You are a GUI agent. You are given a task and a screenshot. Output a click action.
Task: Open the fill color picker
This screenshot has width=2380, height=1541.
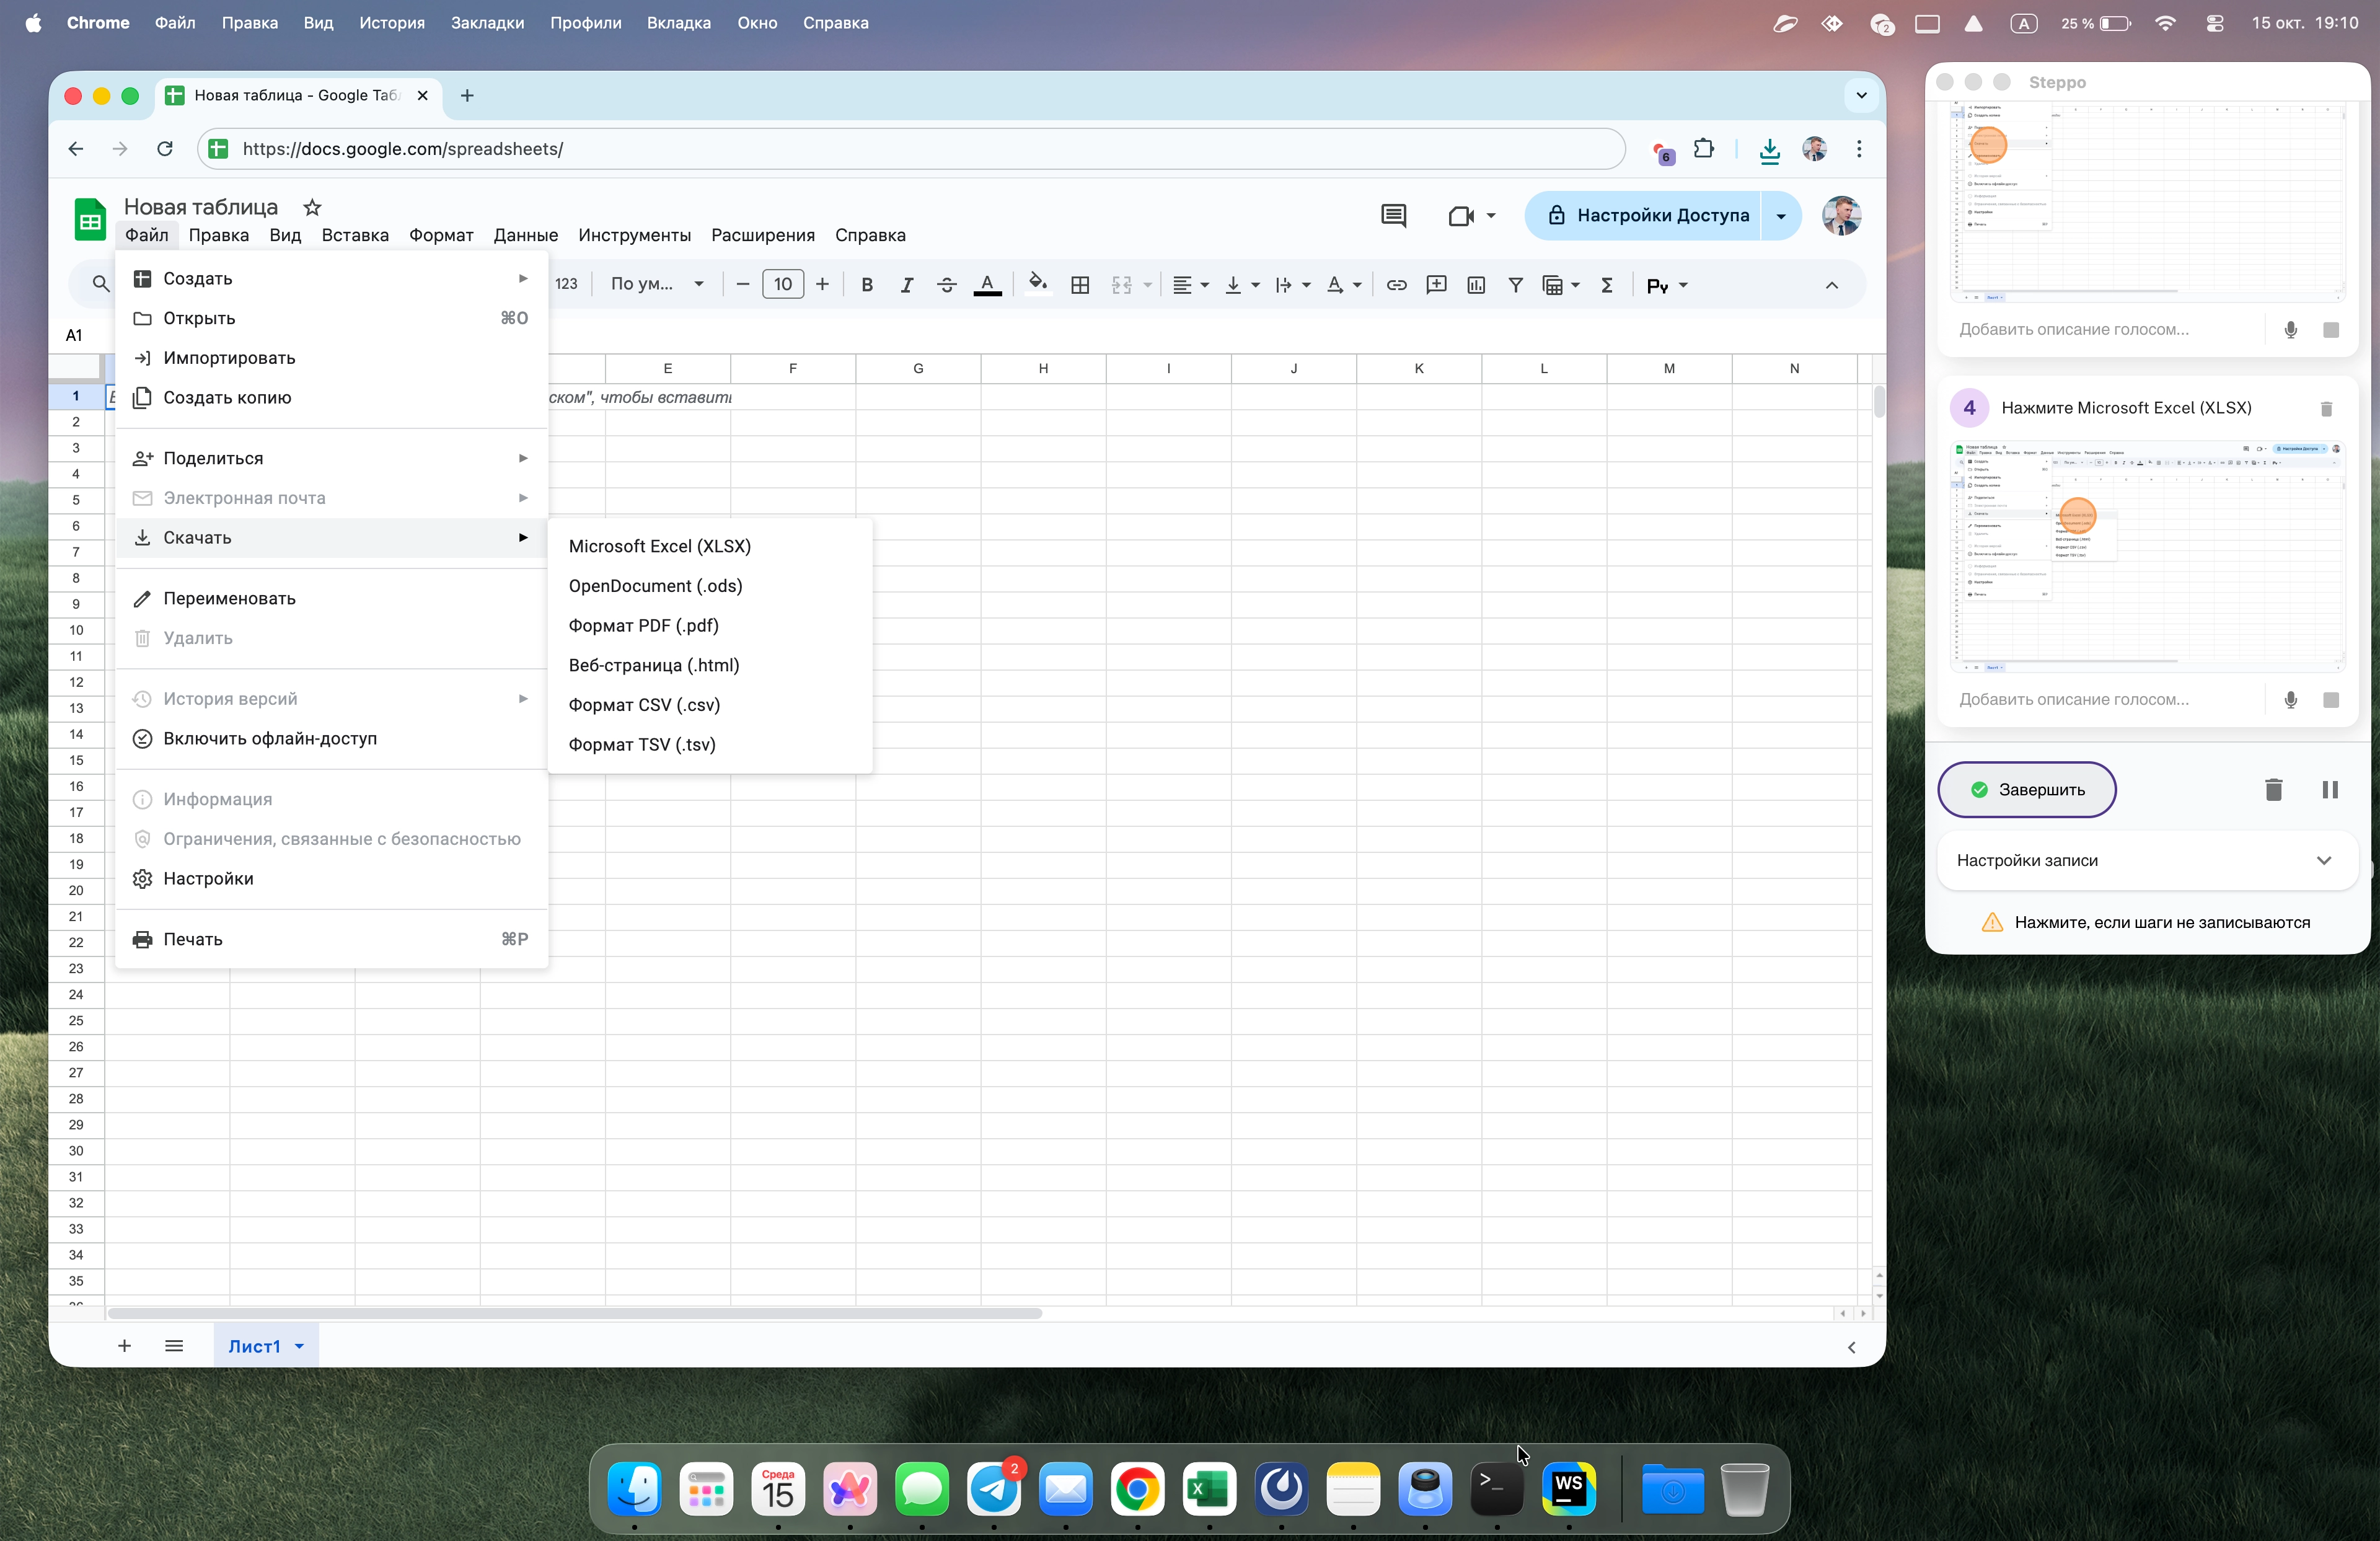[1037, 285]
